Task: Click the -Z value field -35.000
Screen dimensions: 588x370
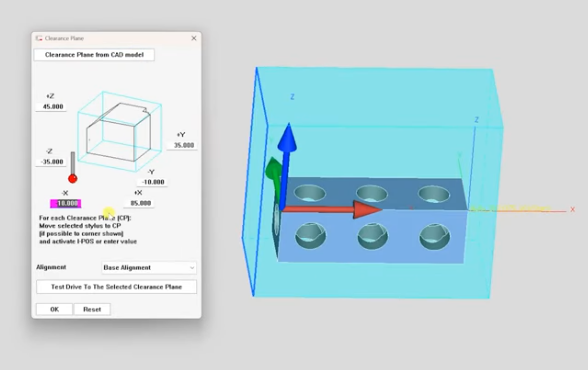Action: [52, 162]
